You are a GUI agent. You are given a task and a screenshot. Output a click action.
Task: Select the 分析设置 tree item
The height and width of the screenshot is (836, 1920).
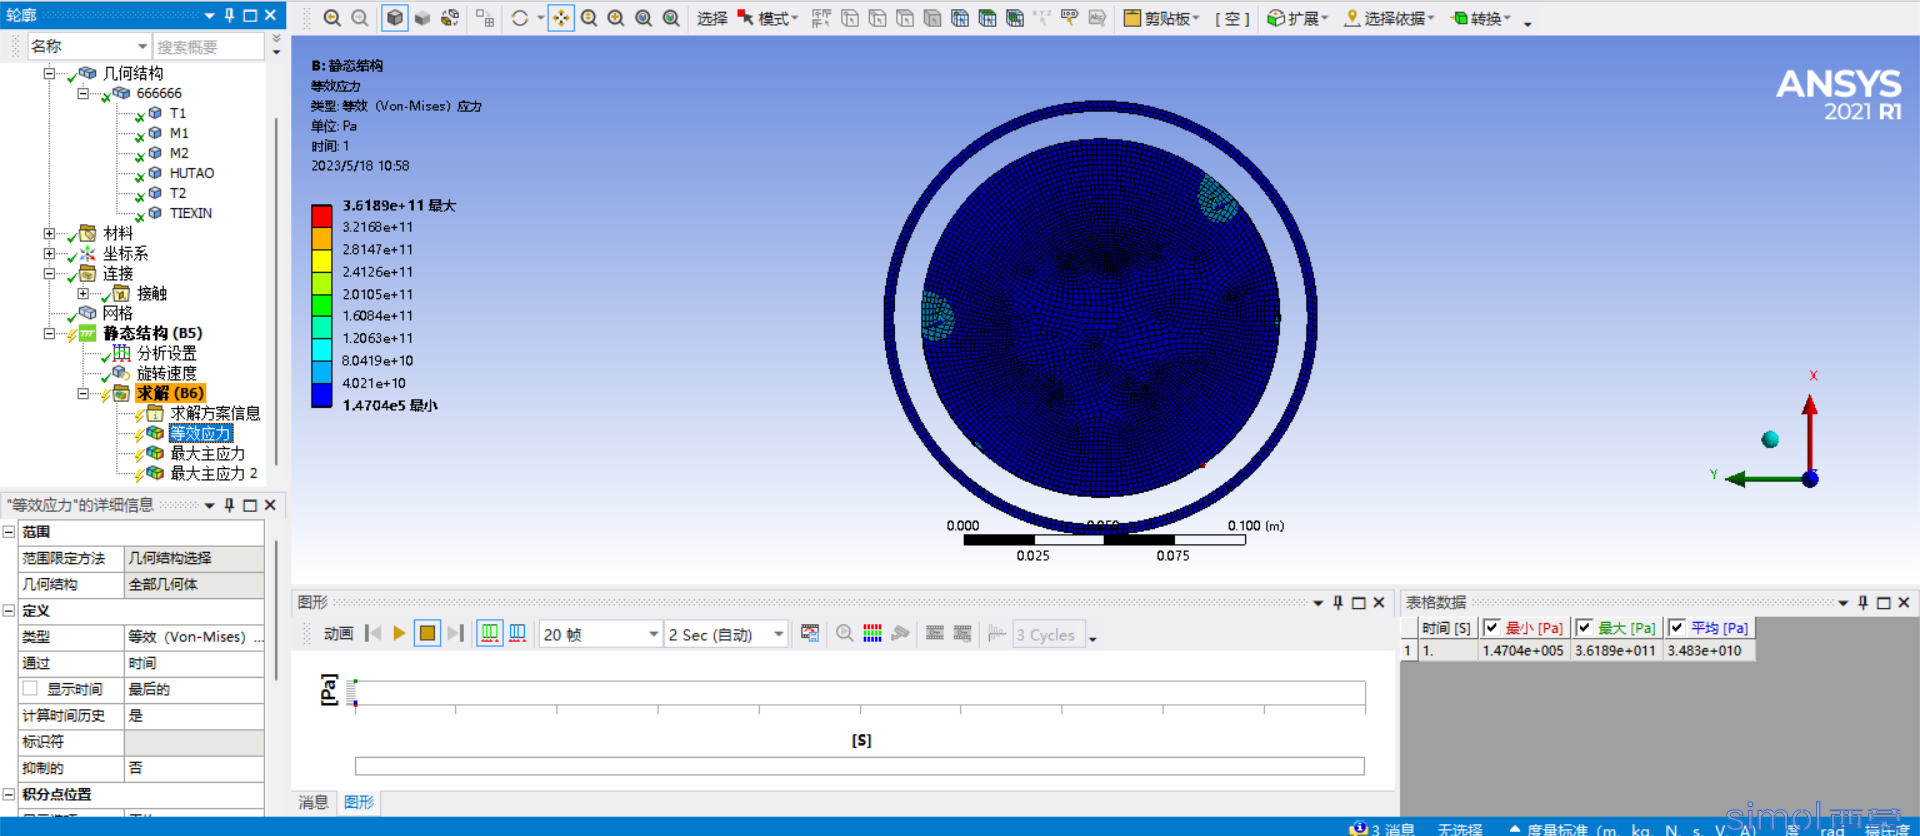point(167,353)
